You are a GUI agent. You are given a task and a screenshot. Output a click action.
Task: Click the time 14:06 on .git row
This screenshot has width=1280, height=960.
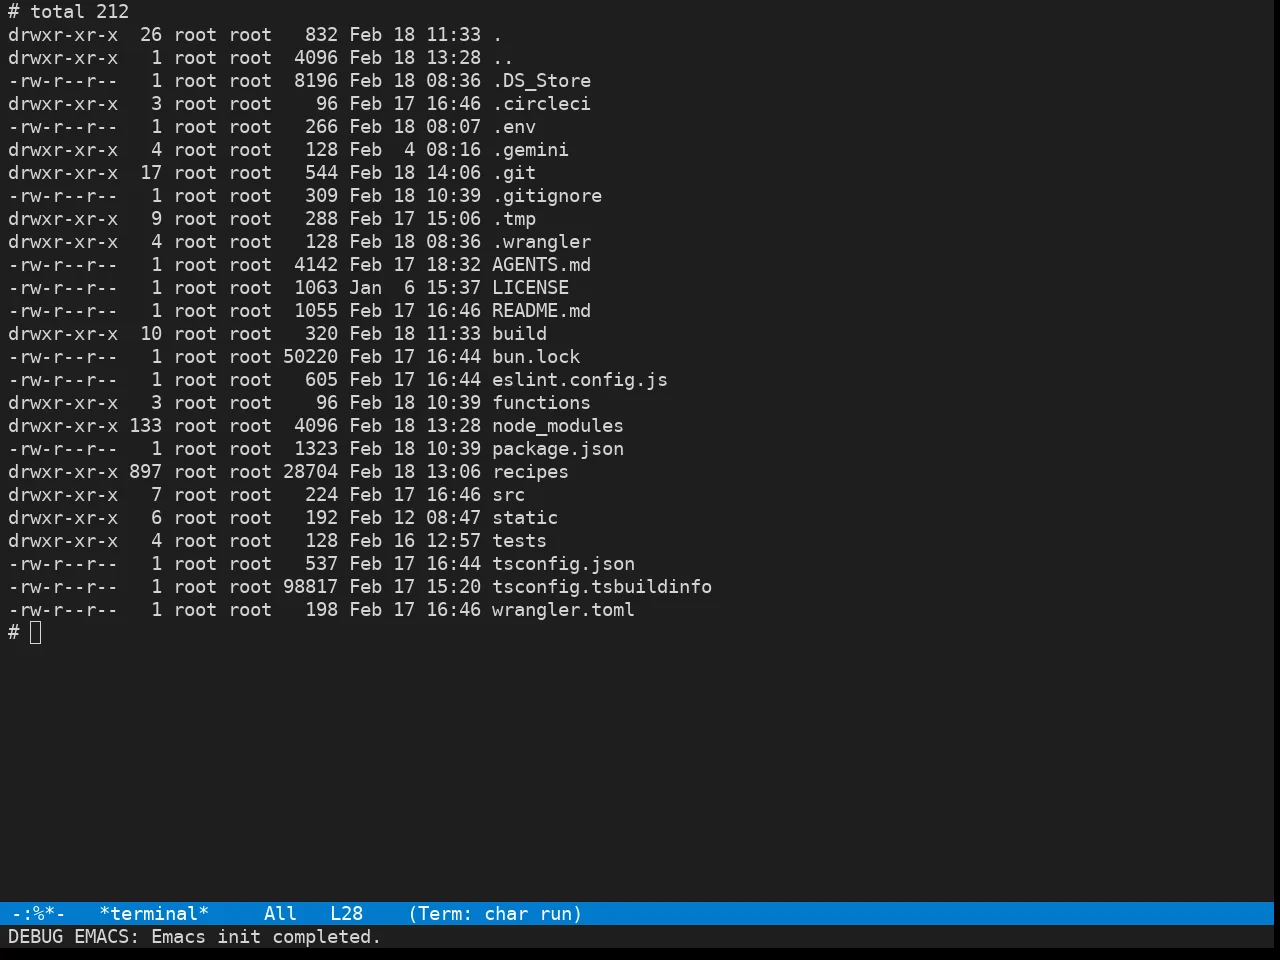pos(453,173)
